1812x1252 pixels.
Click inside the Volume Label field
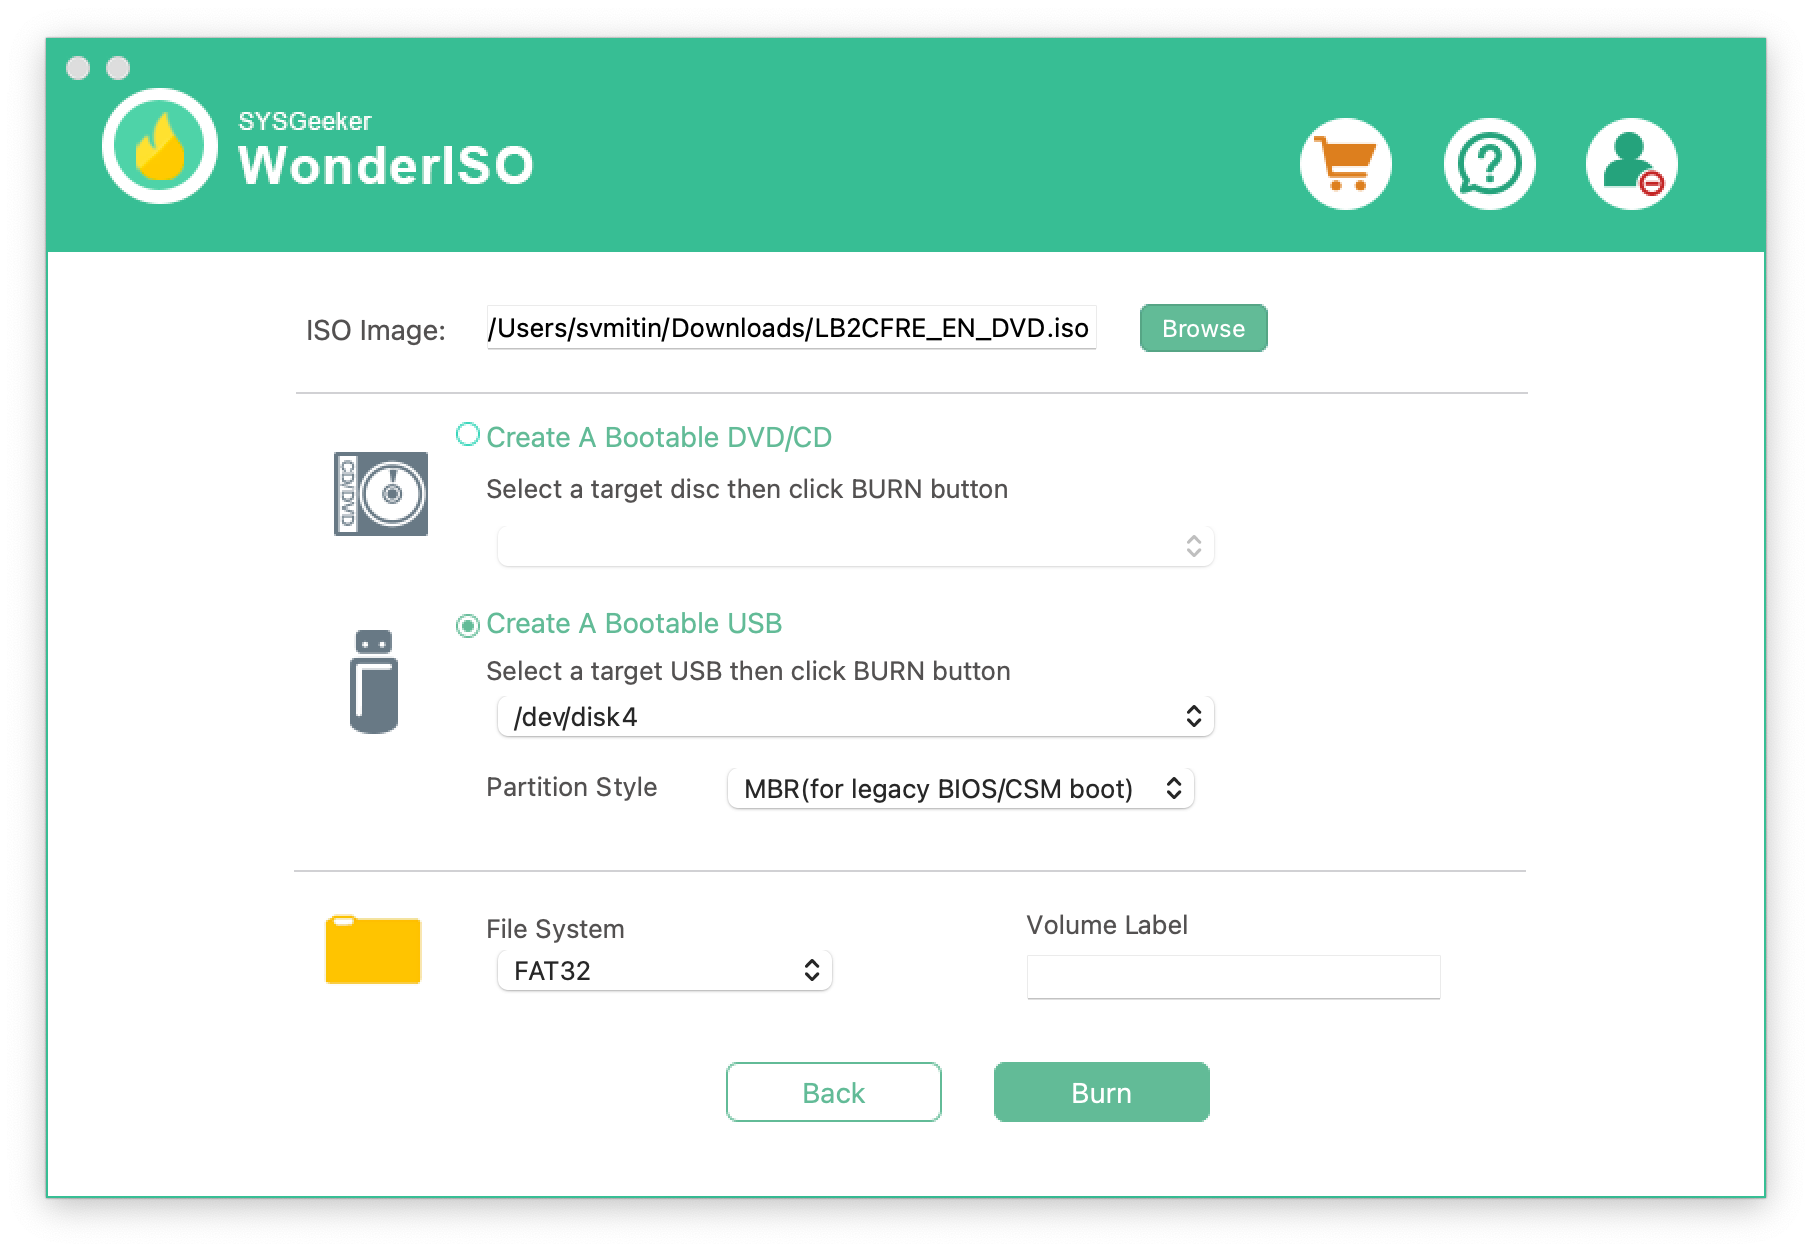1232,976
